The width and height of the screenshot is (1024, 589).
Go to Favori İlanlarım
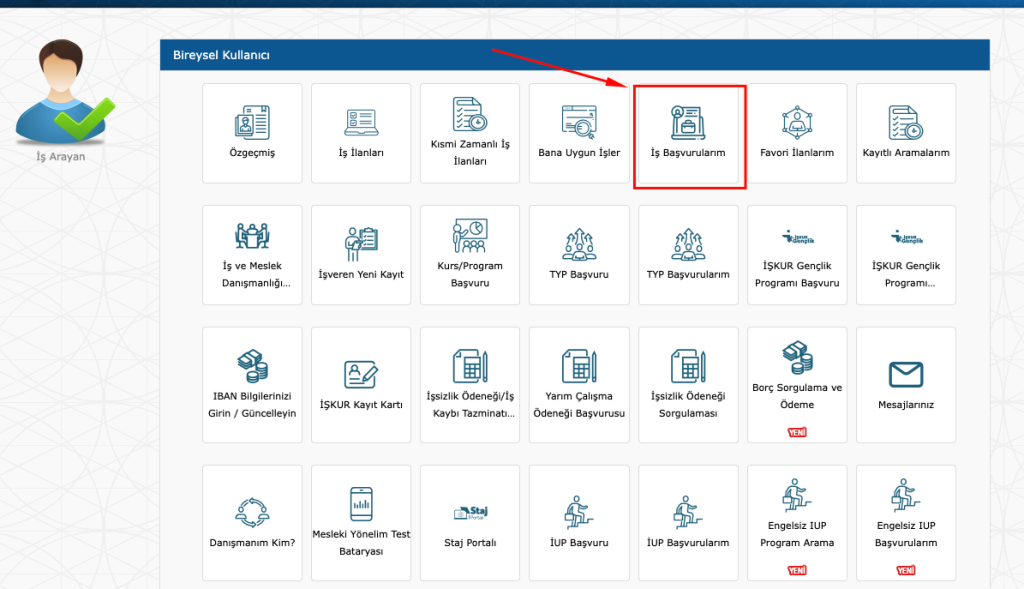pyautogui.click(x=797, y=133)
